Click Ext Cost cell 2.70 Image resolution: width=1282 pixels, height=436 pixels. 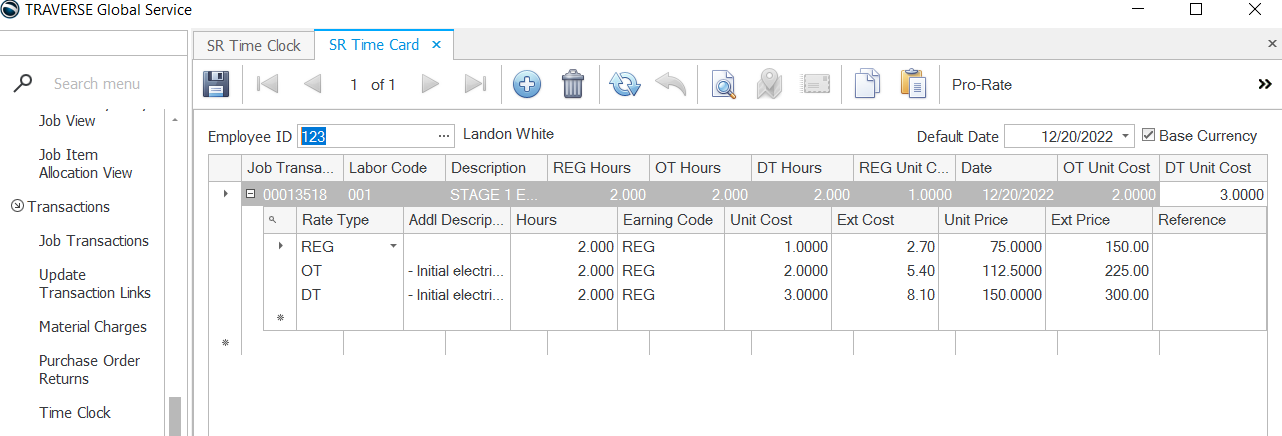885,245
